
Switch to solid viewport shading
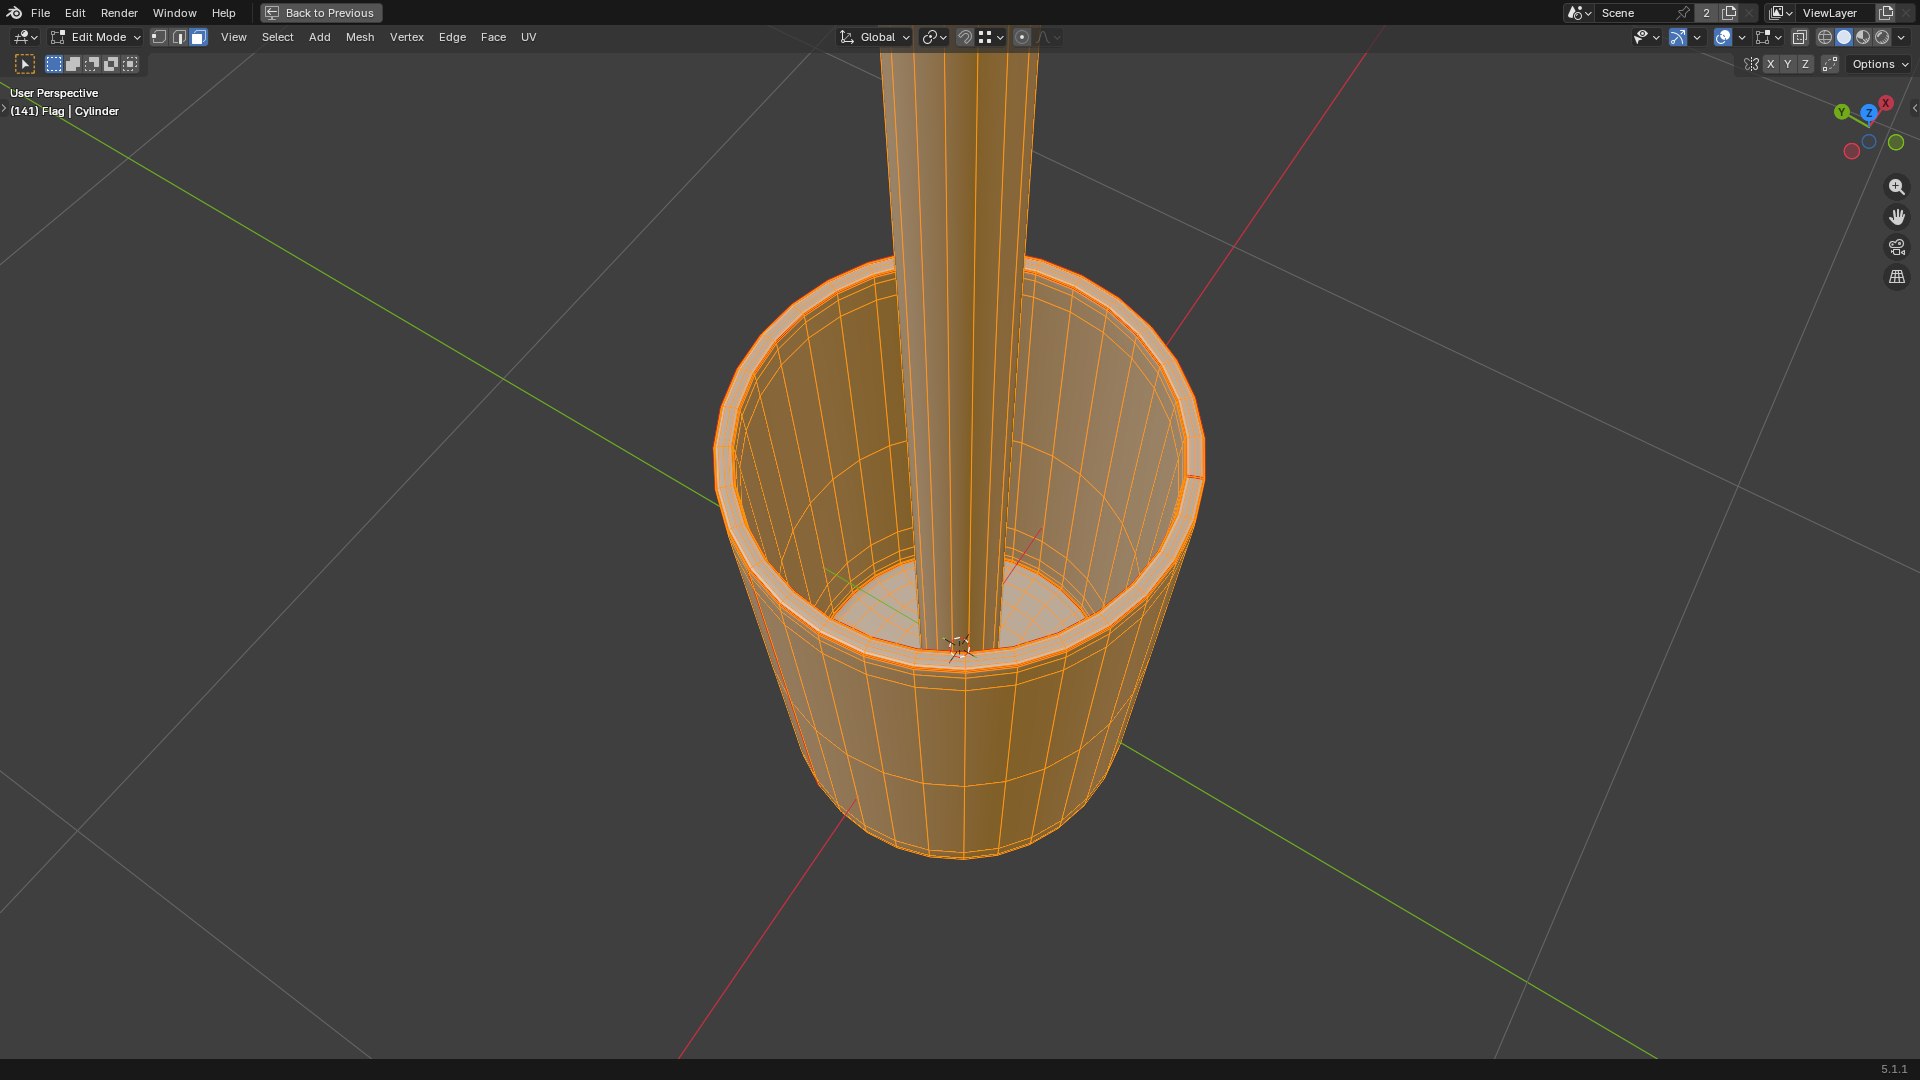click(1844, 37)
